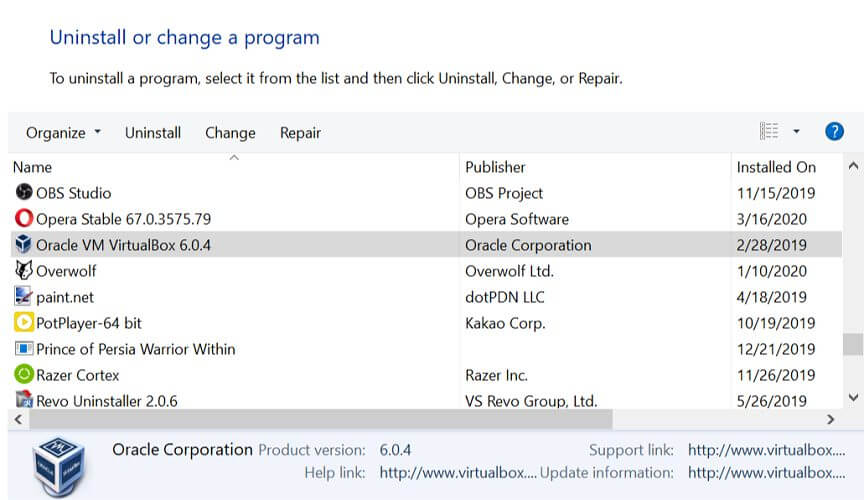
Task: Click the Overwolf wolf icon
Action: pyautogui.click(x=24, y=270)
